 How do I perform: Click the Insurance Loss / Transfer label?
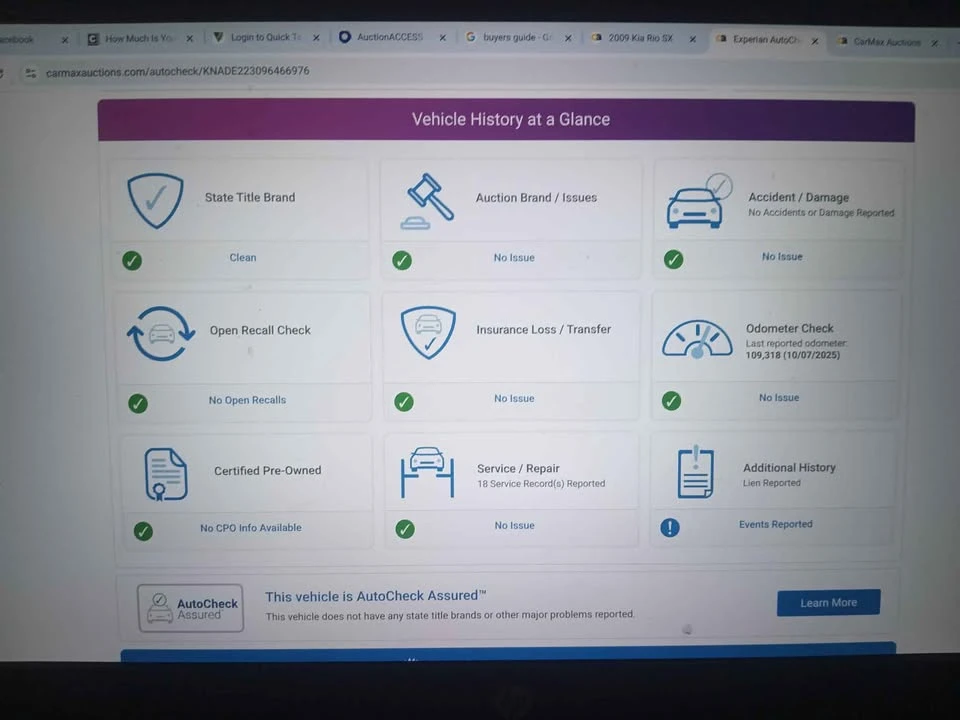pyautogui.click(x=544, y=329)
